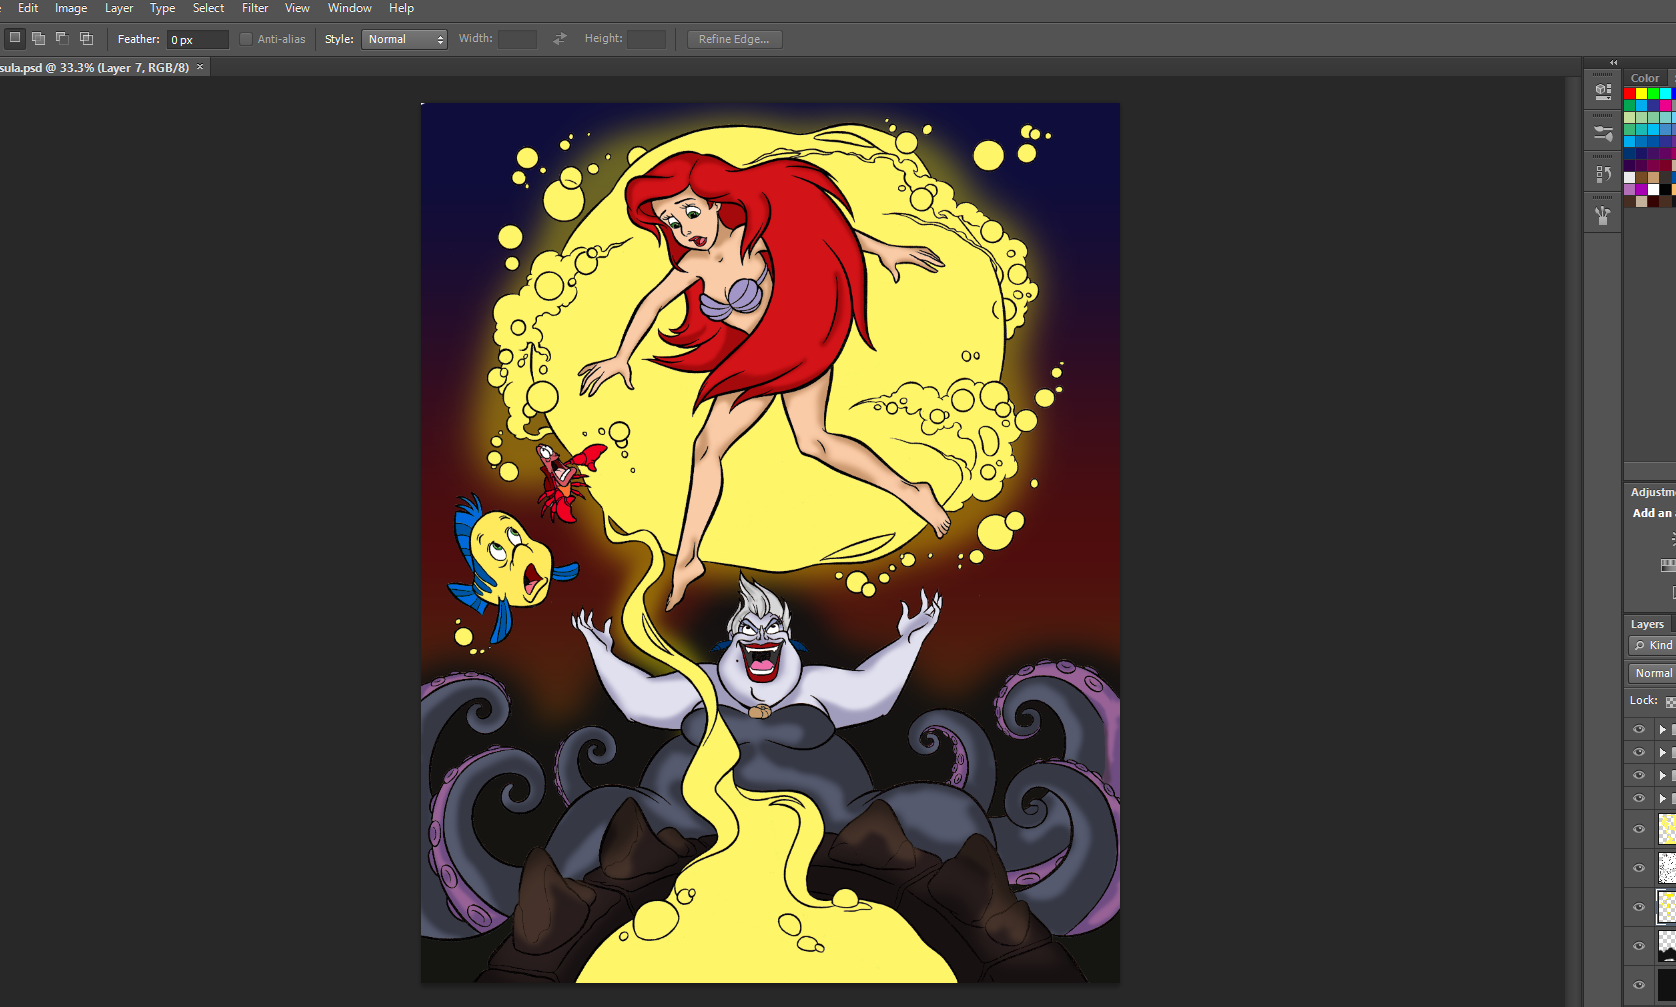This screenshot has width=1676, height=1007.
Task: Click the Width input field
Action: coord(517,39)
